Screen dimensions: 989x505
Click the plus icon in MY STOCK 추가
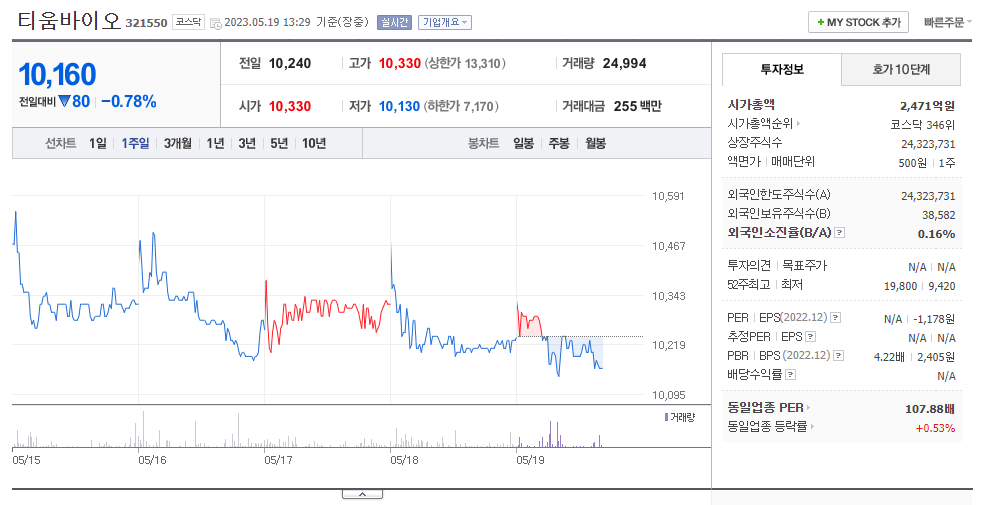821,22
